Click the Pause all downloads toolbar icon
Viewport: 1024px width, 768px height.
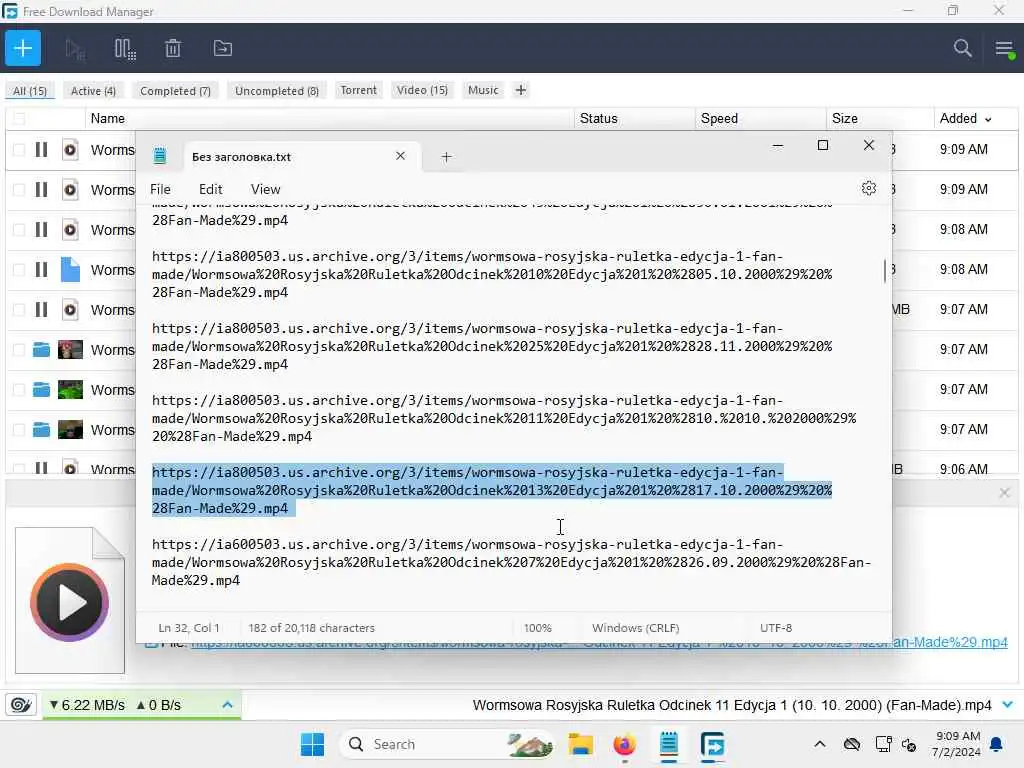(x=125, y=49)
